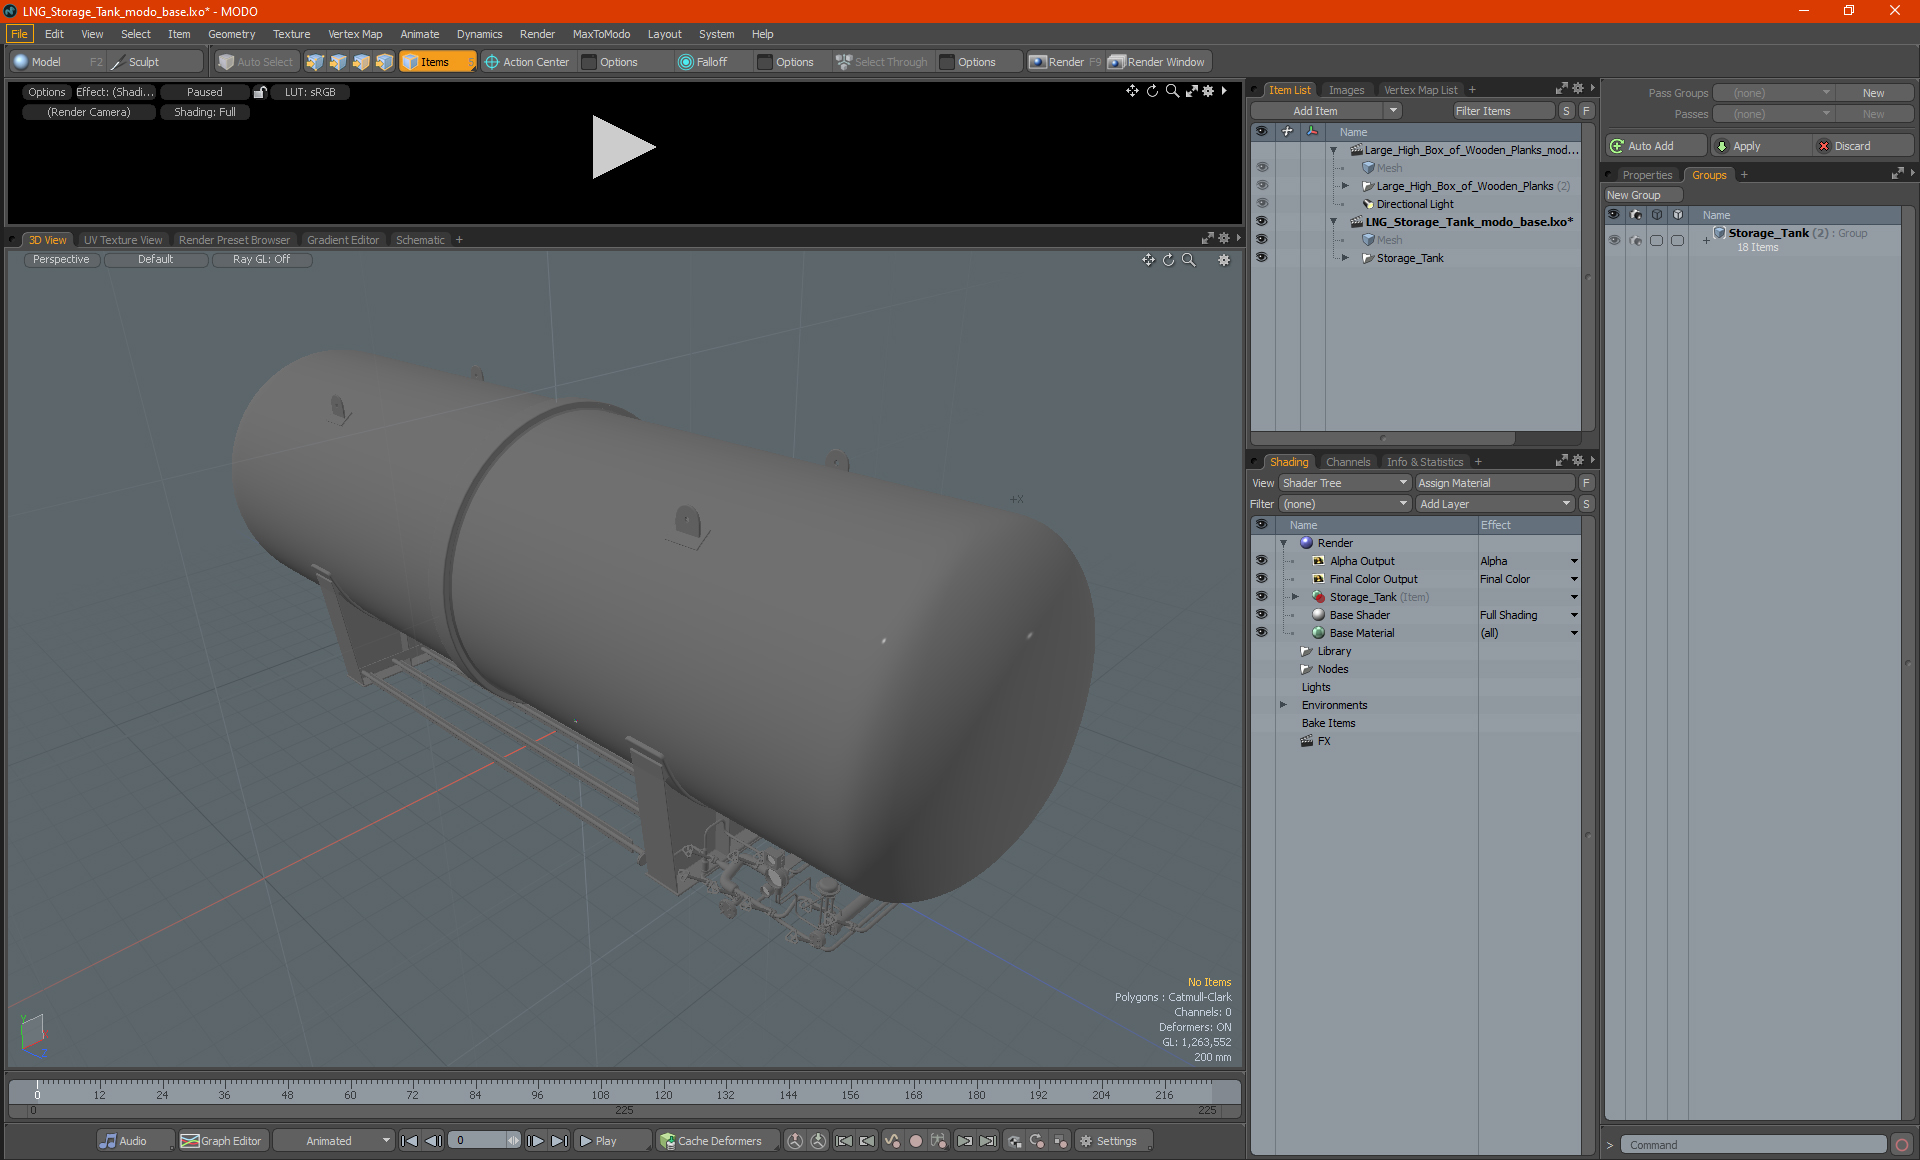Open the Add Item dropdown
This screenshot has height=1160, width=1920.
coord(1326,111)
